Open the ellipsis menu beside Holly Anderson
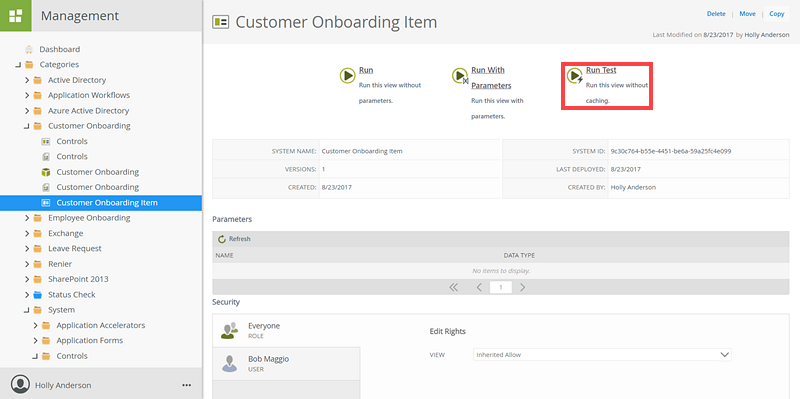This screenshot has height=399, width=800. tap(187, 385)
